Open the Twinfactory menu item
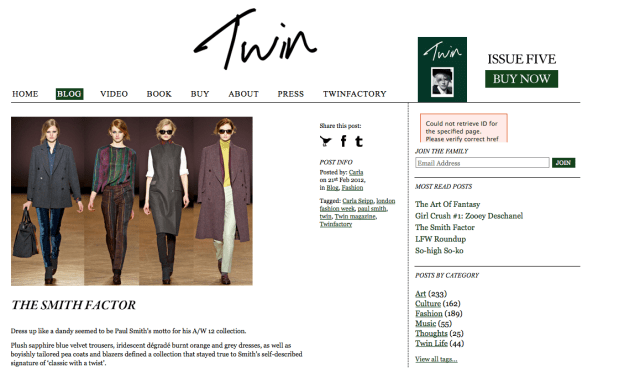Image resolution: width=640 pixels, height=368 pixels. click(x=354, y=94)
